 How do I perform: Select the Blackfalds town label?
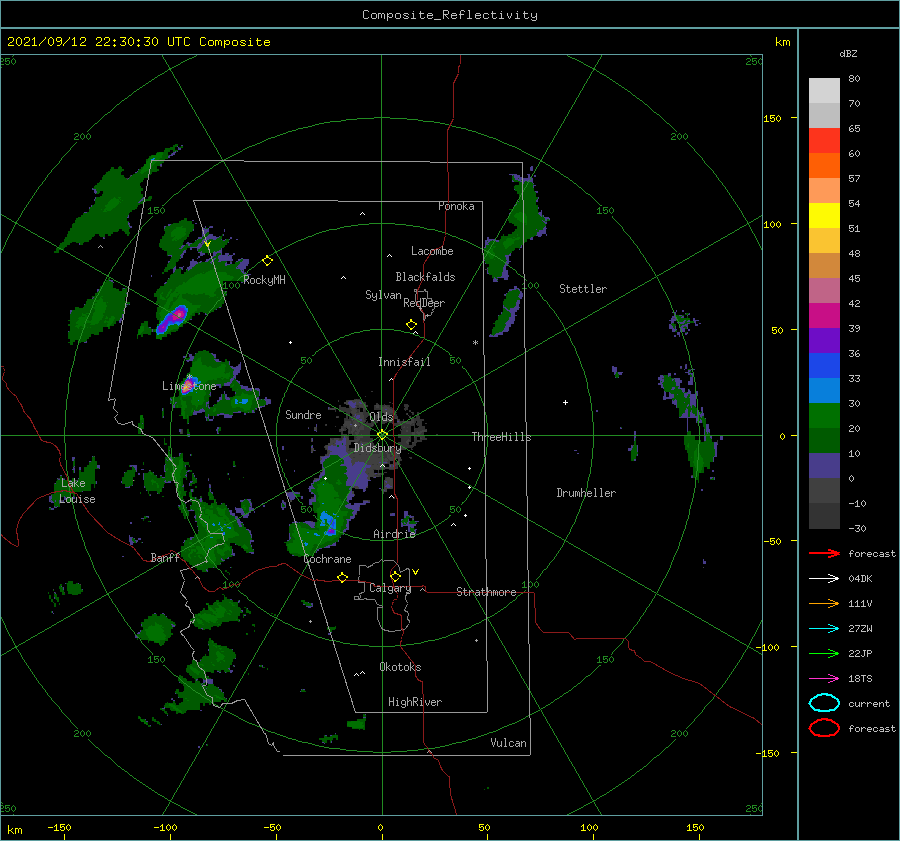425,277
